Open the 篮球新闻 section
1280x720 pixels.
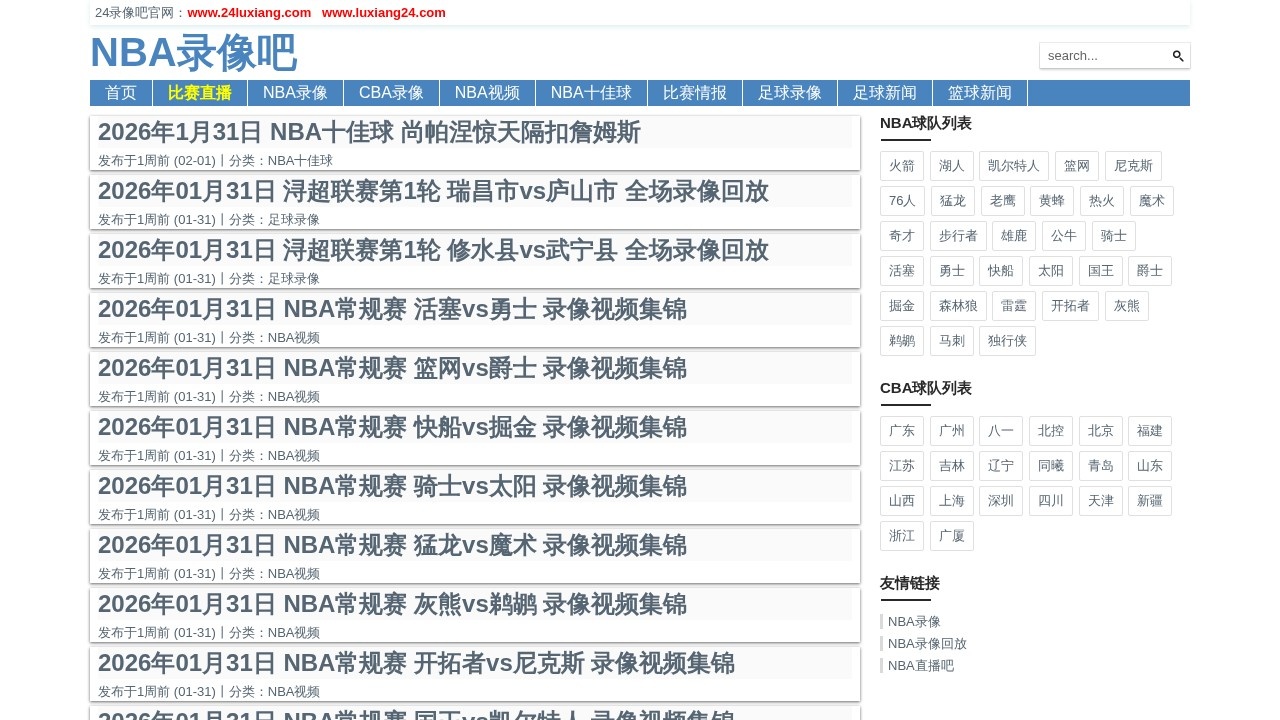(980, 92)
